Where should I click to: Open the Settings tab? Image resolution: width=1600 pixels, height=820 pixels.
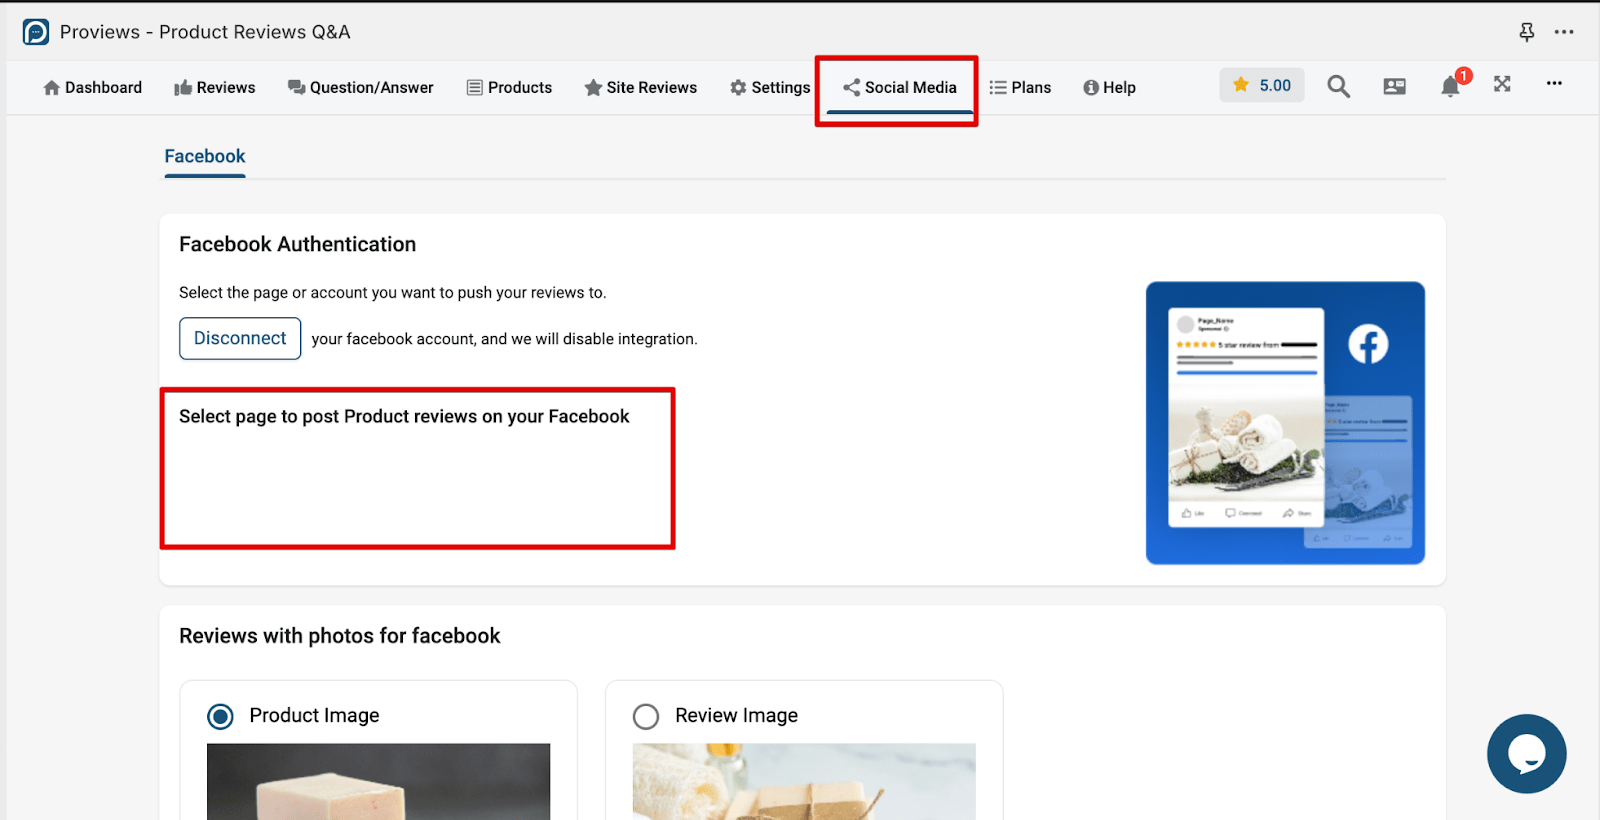click(x=770, y=87)
